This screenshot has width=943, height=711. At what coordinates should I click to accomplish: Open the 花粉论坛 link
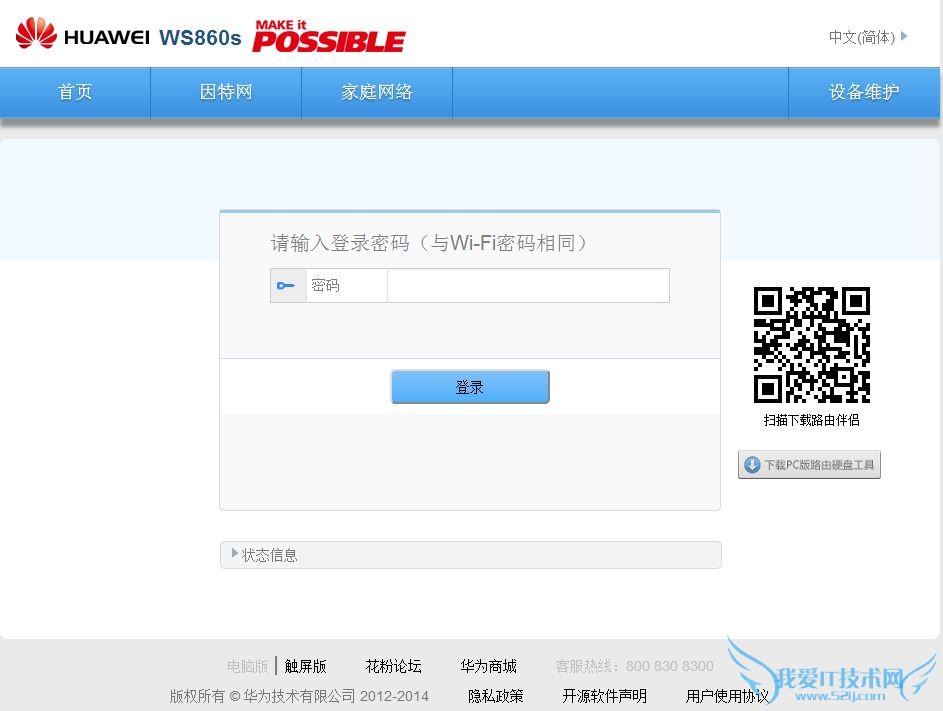click(x=393, y=666)
